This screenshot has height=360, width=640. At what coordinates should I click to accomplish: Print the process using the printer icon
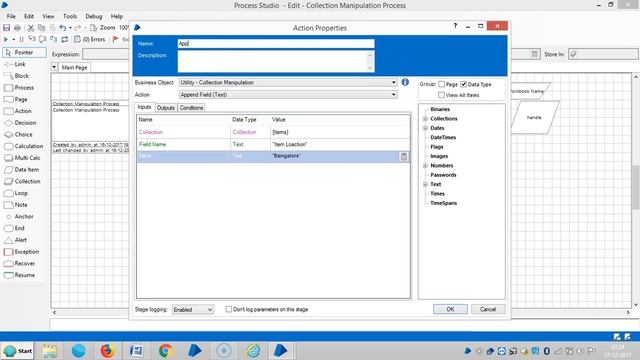tap(18, 28)
